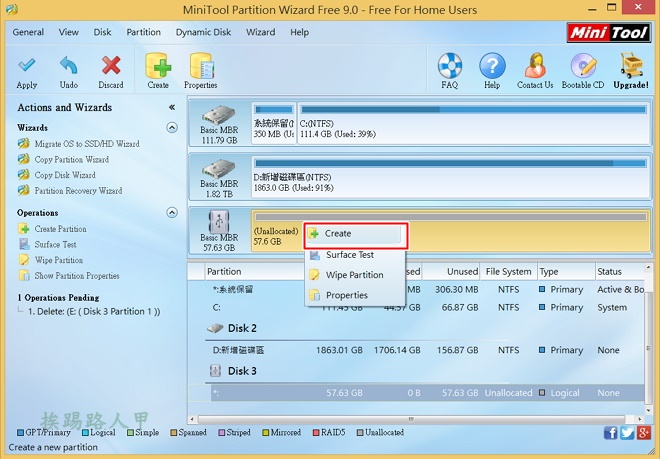
Task: Open the FAQ lifebuoy icon
Action: 450,65
